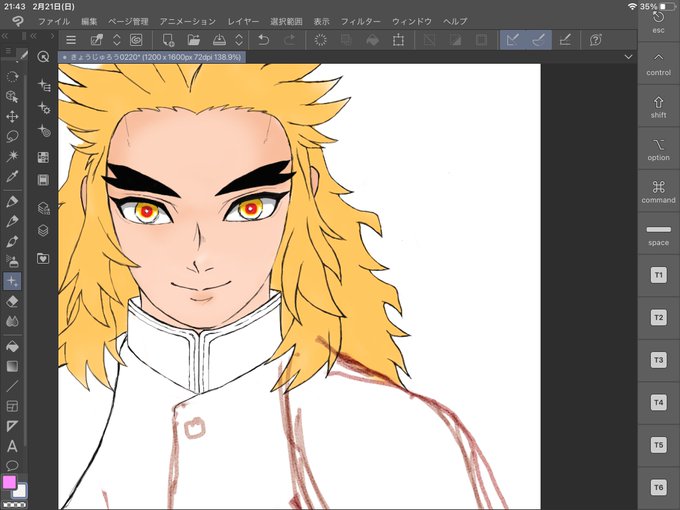
Task: Click the Clear (dotted circle) icon
Action: coord(320,40)
